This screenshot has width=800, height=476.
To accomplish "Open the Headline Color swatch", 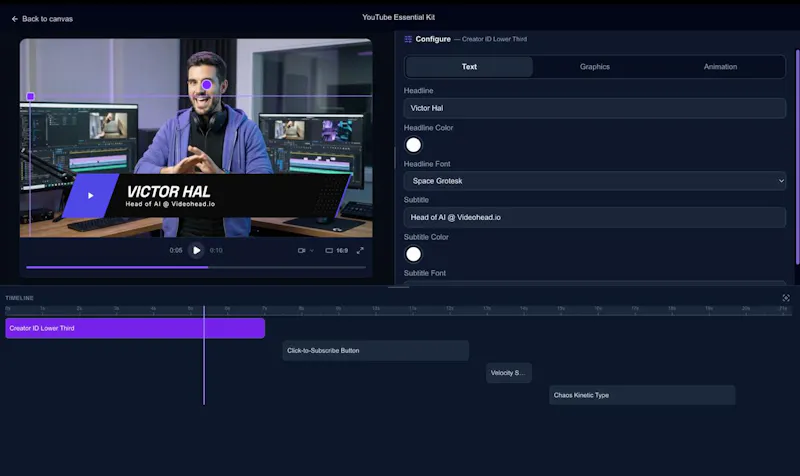I will pos(413,145).
